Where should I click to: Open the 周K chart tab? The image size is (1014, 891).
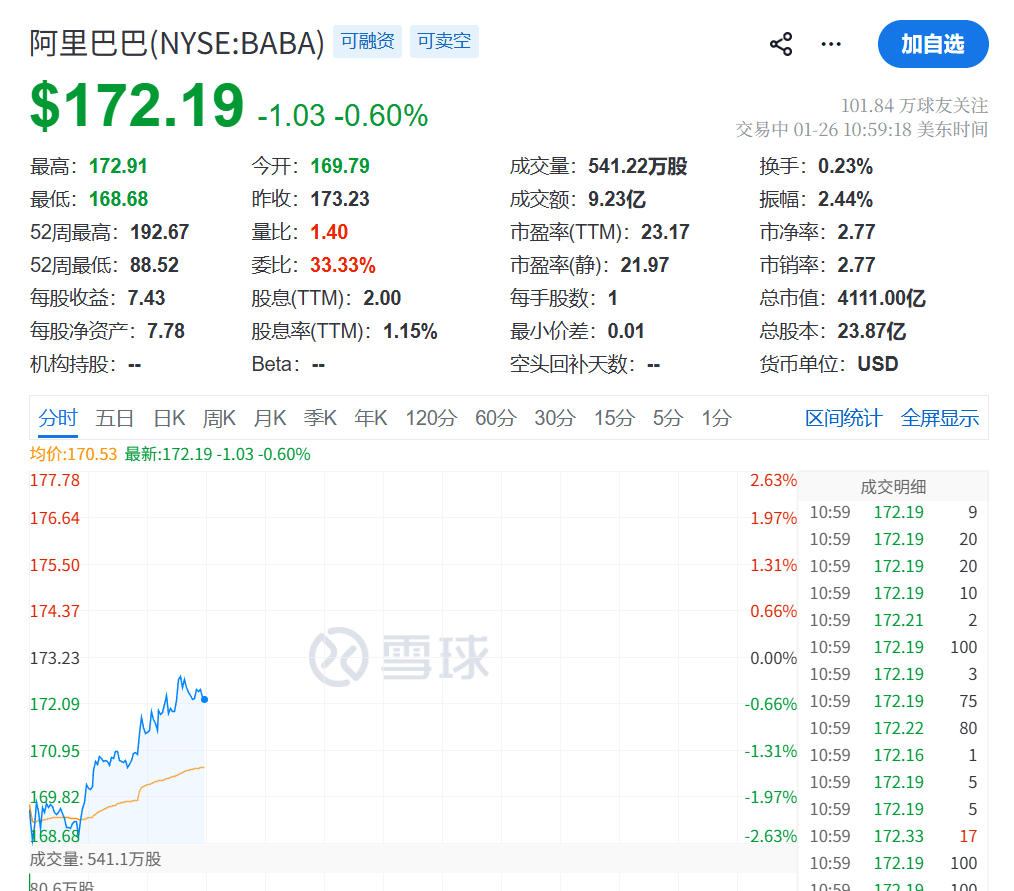tap(219, 418)
